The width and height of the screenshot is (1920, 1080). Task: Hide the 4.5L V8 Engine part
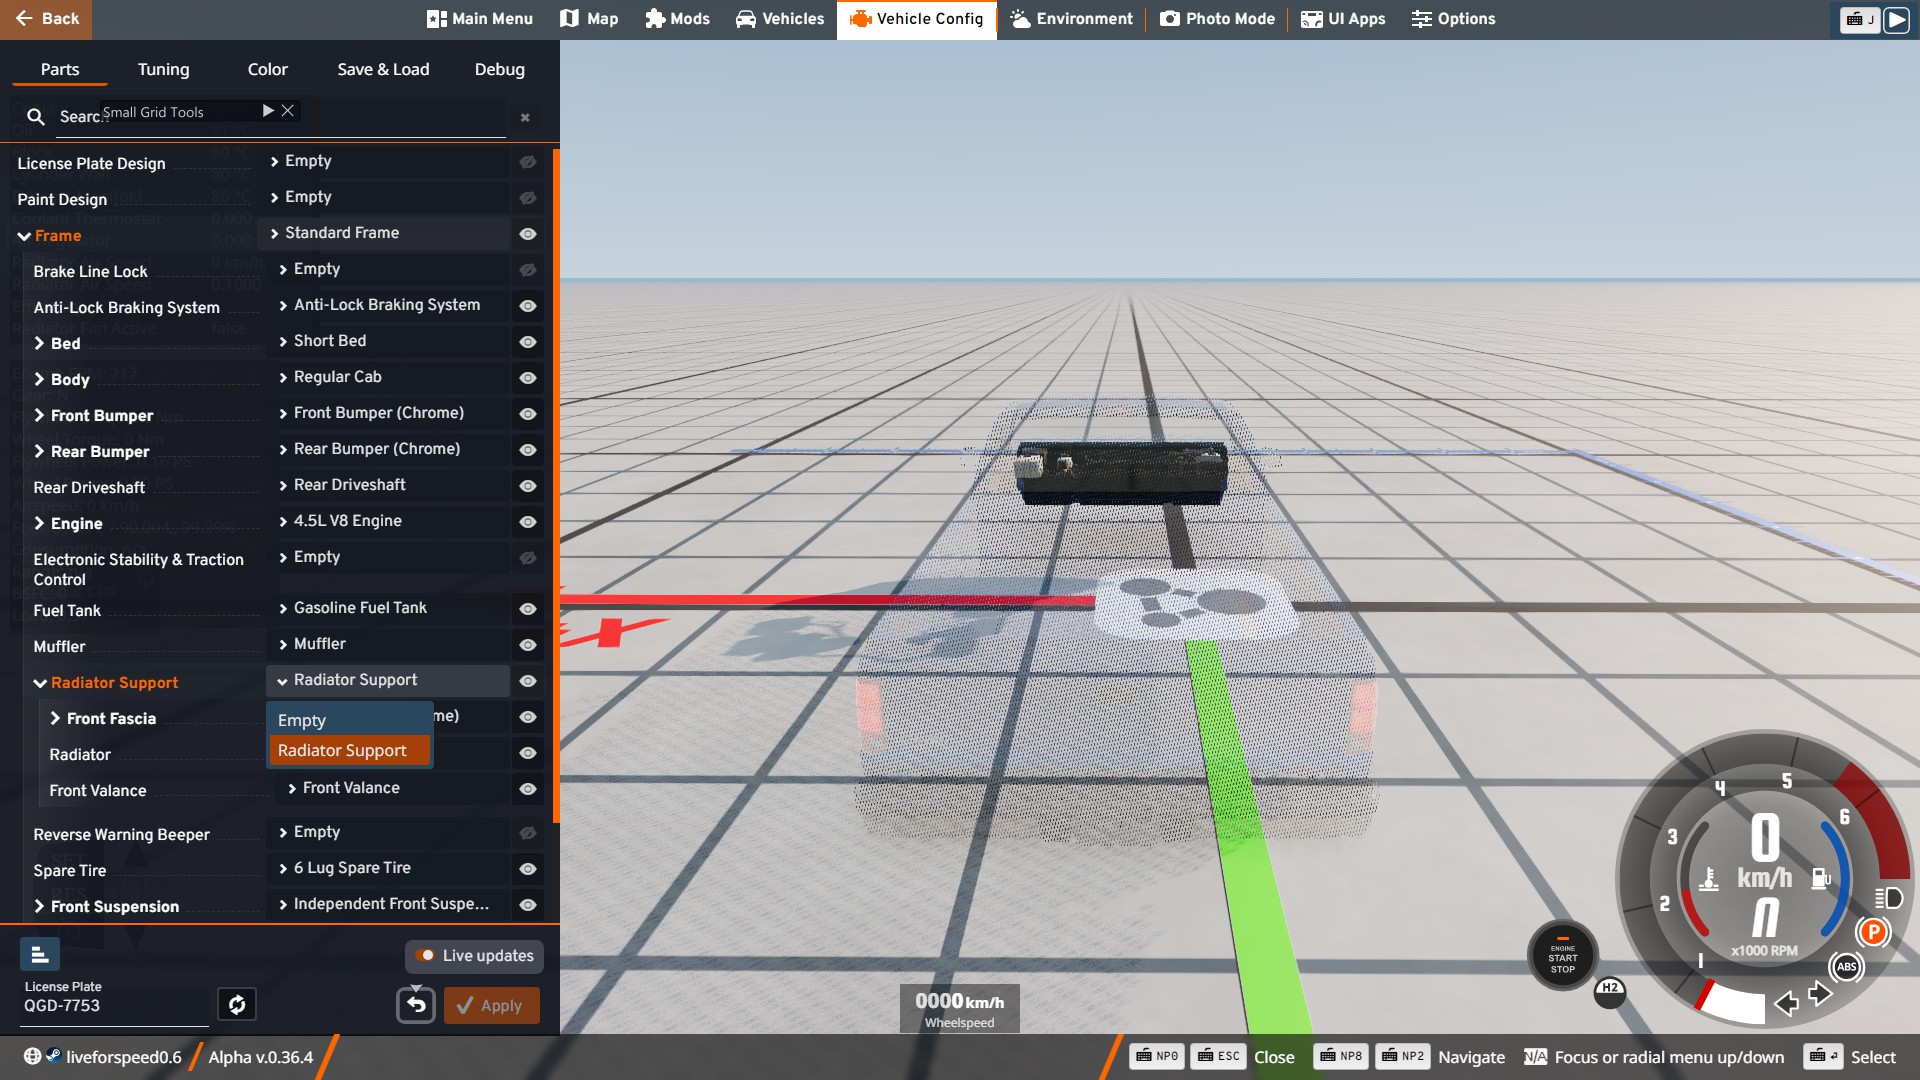click(528, 522)
